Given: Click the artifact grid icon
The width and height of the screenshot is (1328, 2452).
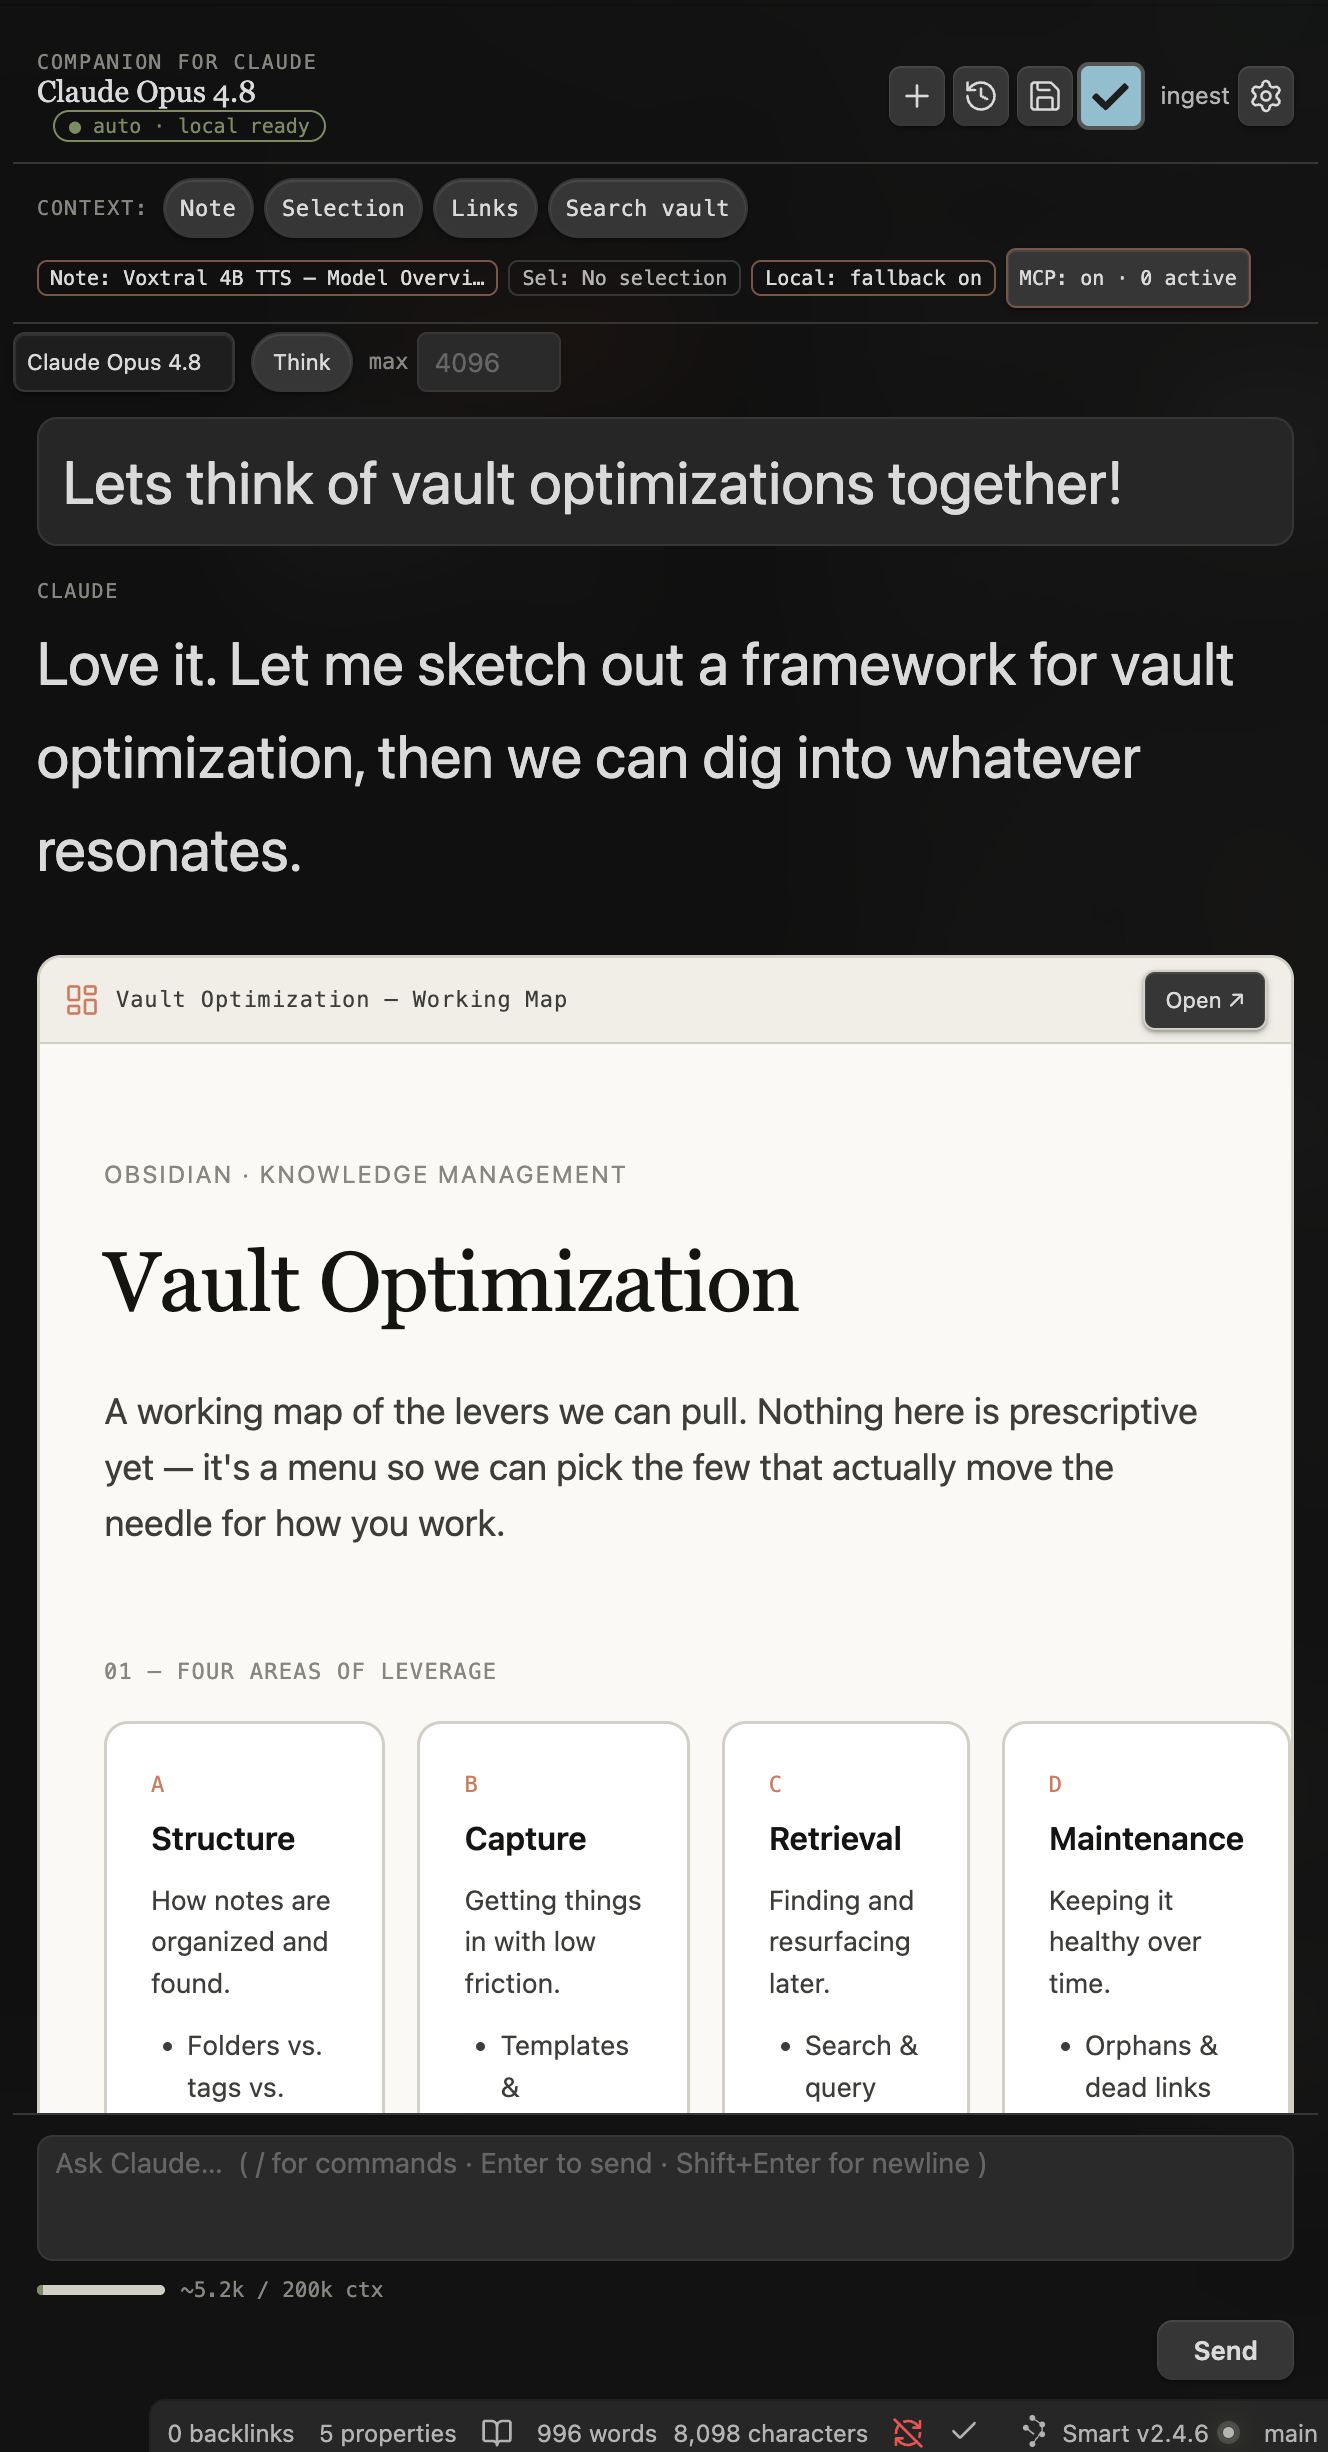Looking at the screenshot, I should (x=82, y=1000).
